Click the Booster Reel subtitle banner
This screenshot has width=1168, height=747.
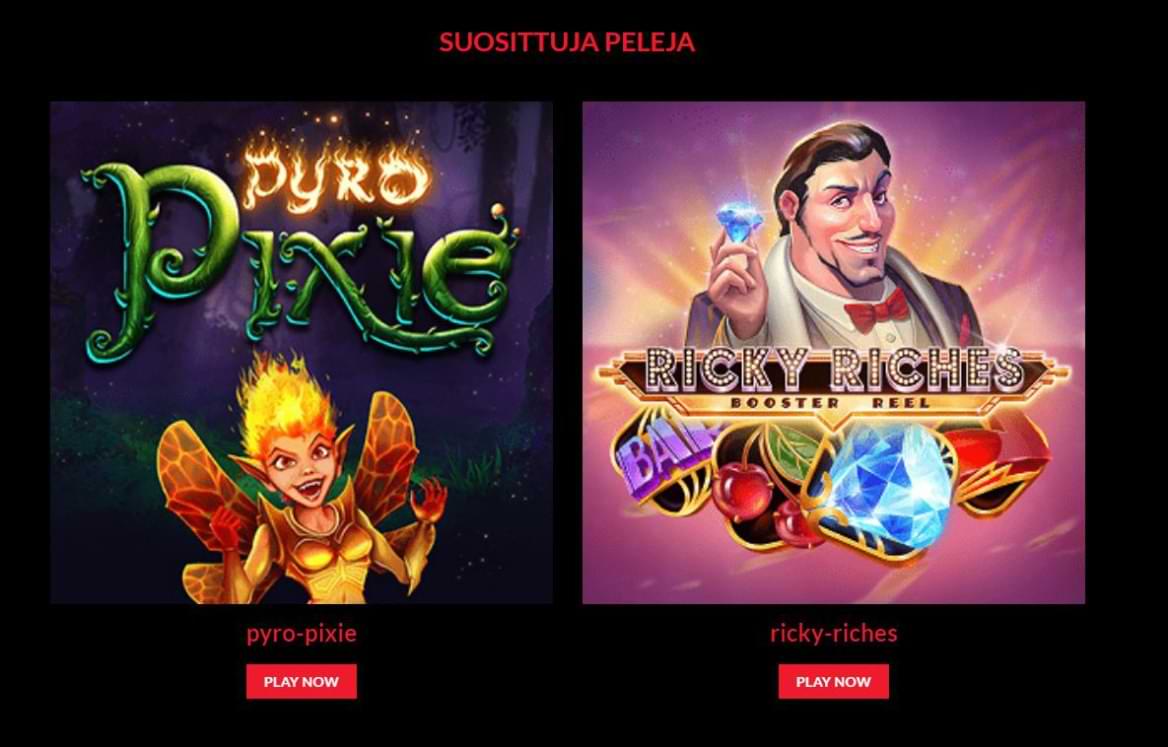831,403
